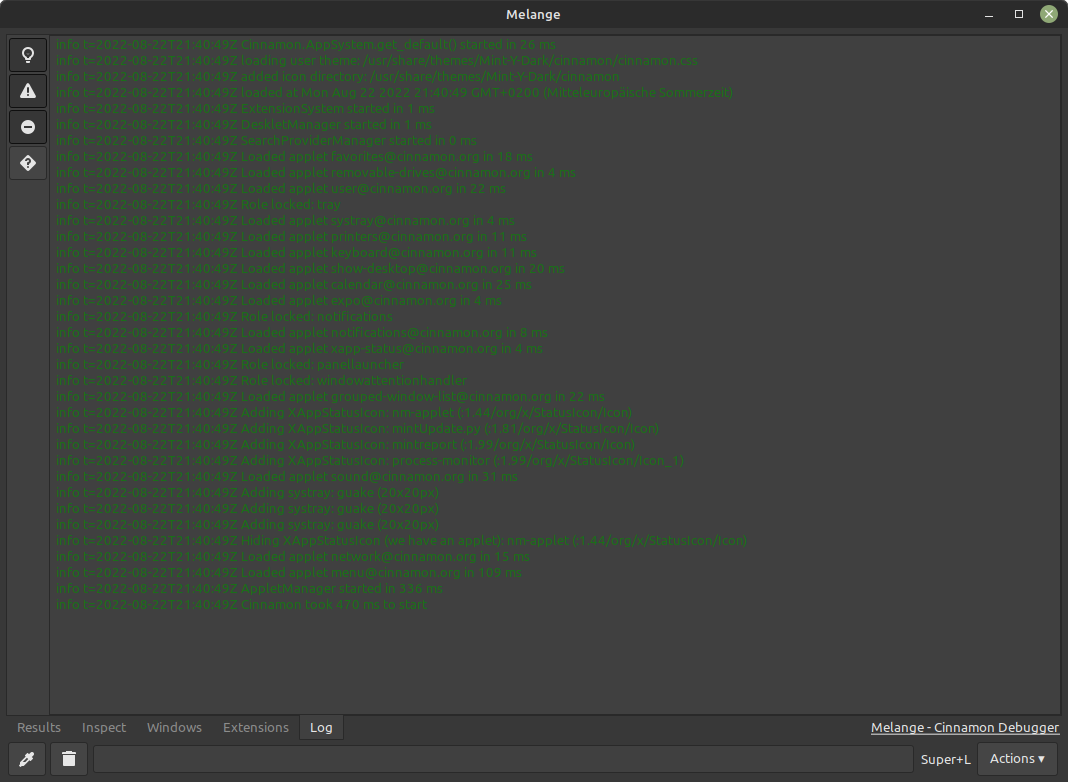Pick an actor with the eyedropper
Viewport: 1068px width, 782px height.
tap(27, 759)
